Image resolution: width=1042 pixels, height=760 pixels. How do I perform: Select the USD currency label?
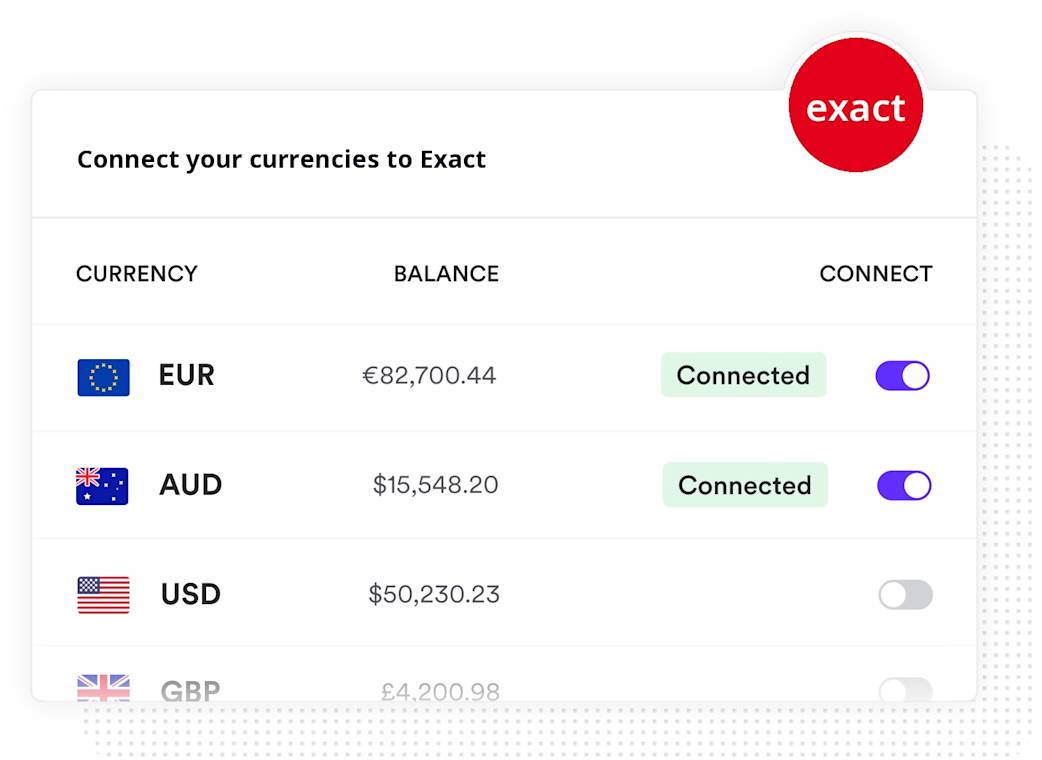coord(191,595)
